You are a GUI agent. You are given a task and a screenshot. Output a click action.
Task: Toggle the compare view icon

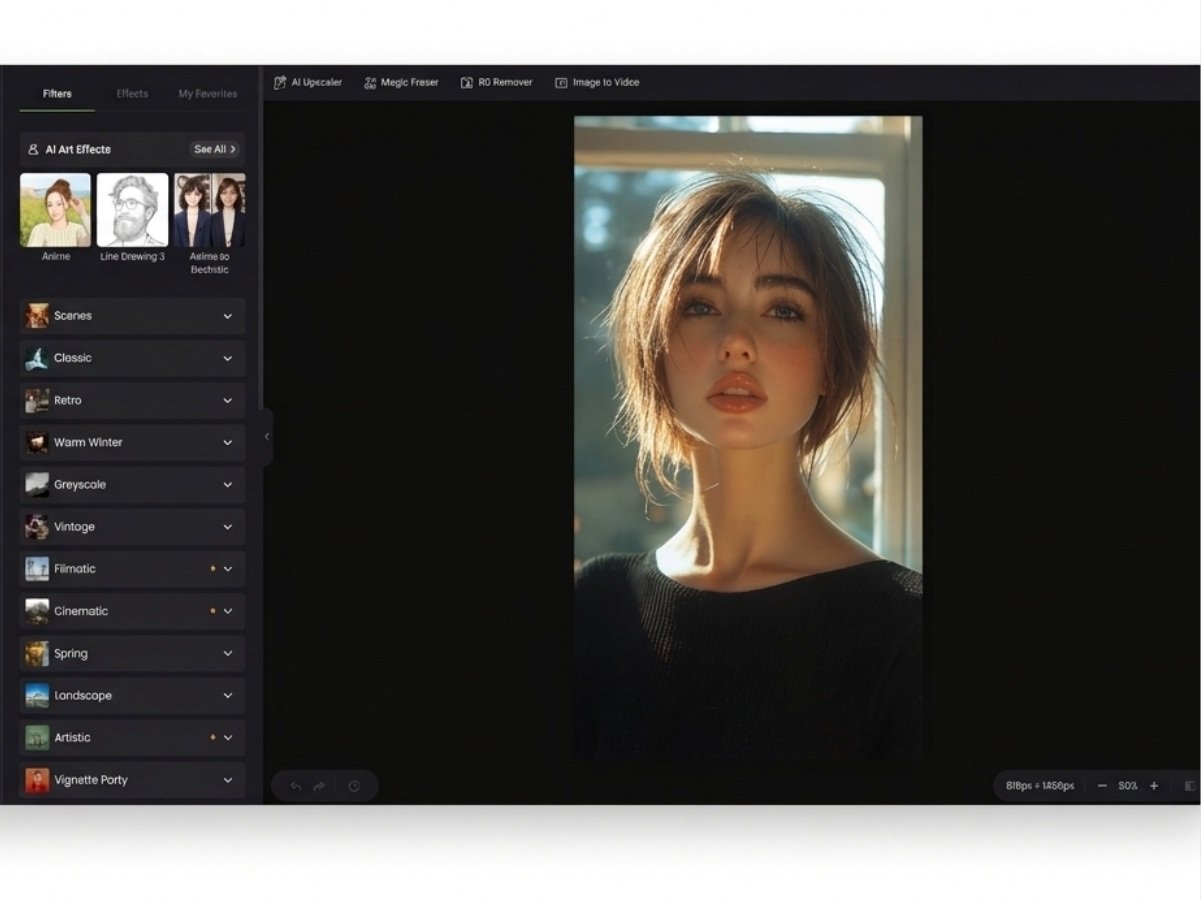click(1189, 786)
